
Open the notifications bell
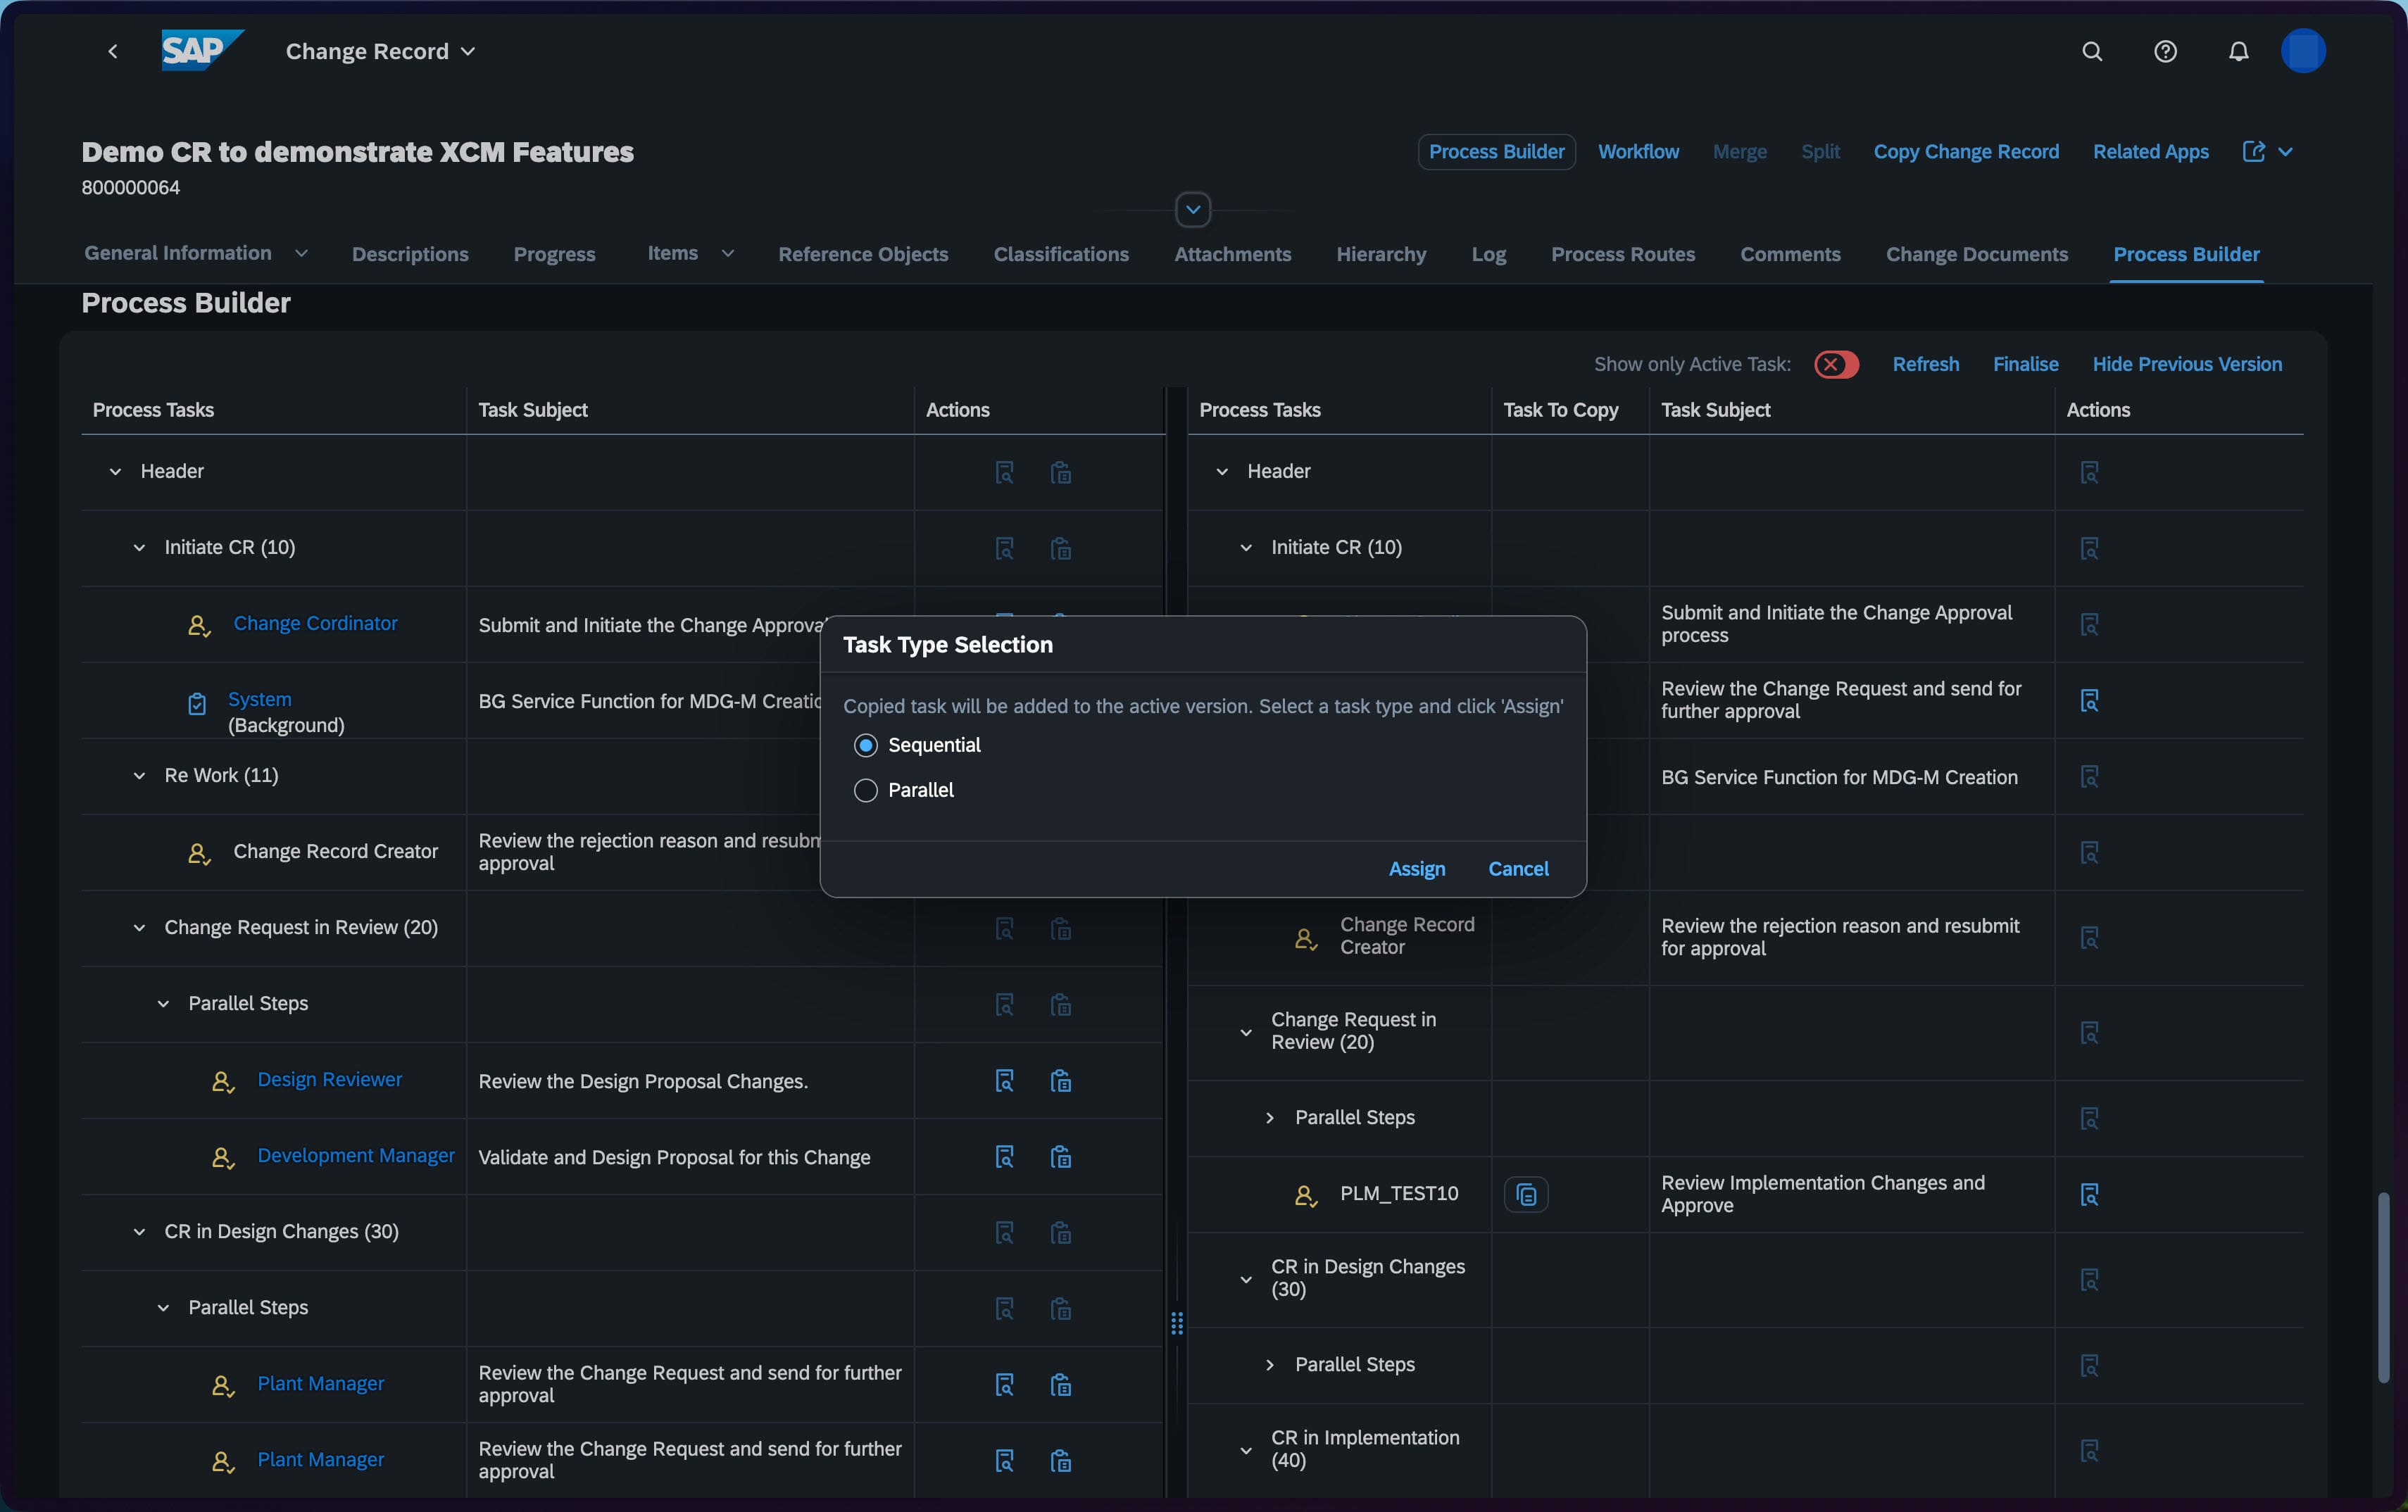click(2239, 51)
